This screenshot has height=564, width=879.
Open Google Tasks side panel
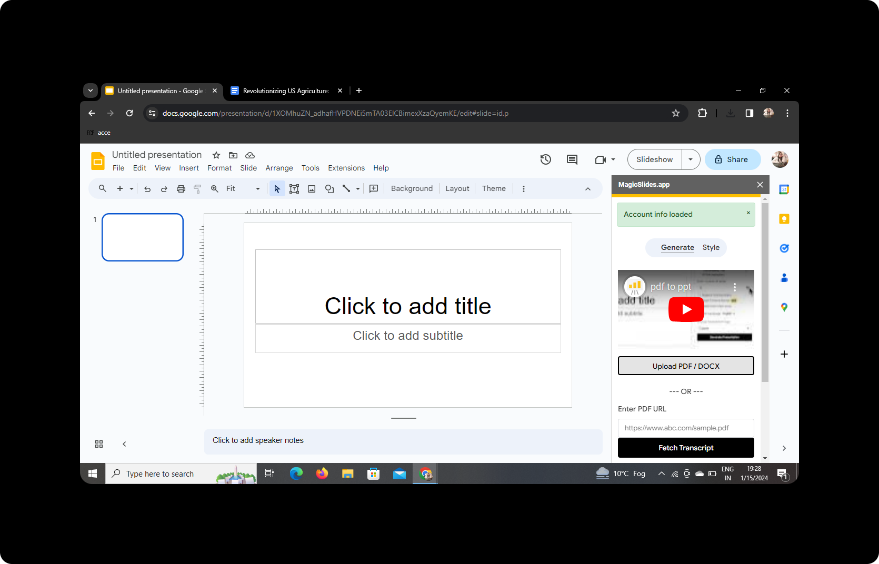784,248
